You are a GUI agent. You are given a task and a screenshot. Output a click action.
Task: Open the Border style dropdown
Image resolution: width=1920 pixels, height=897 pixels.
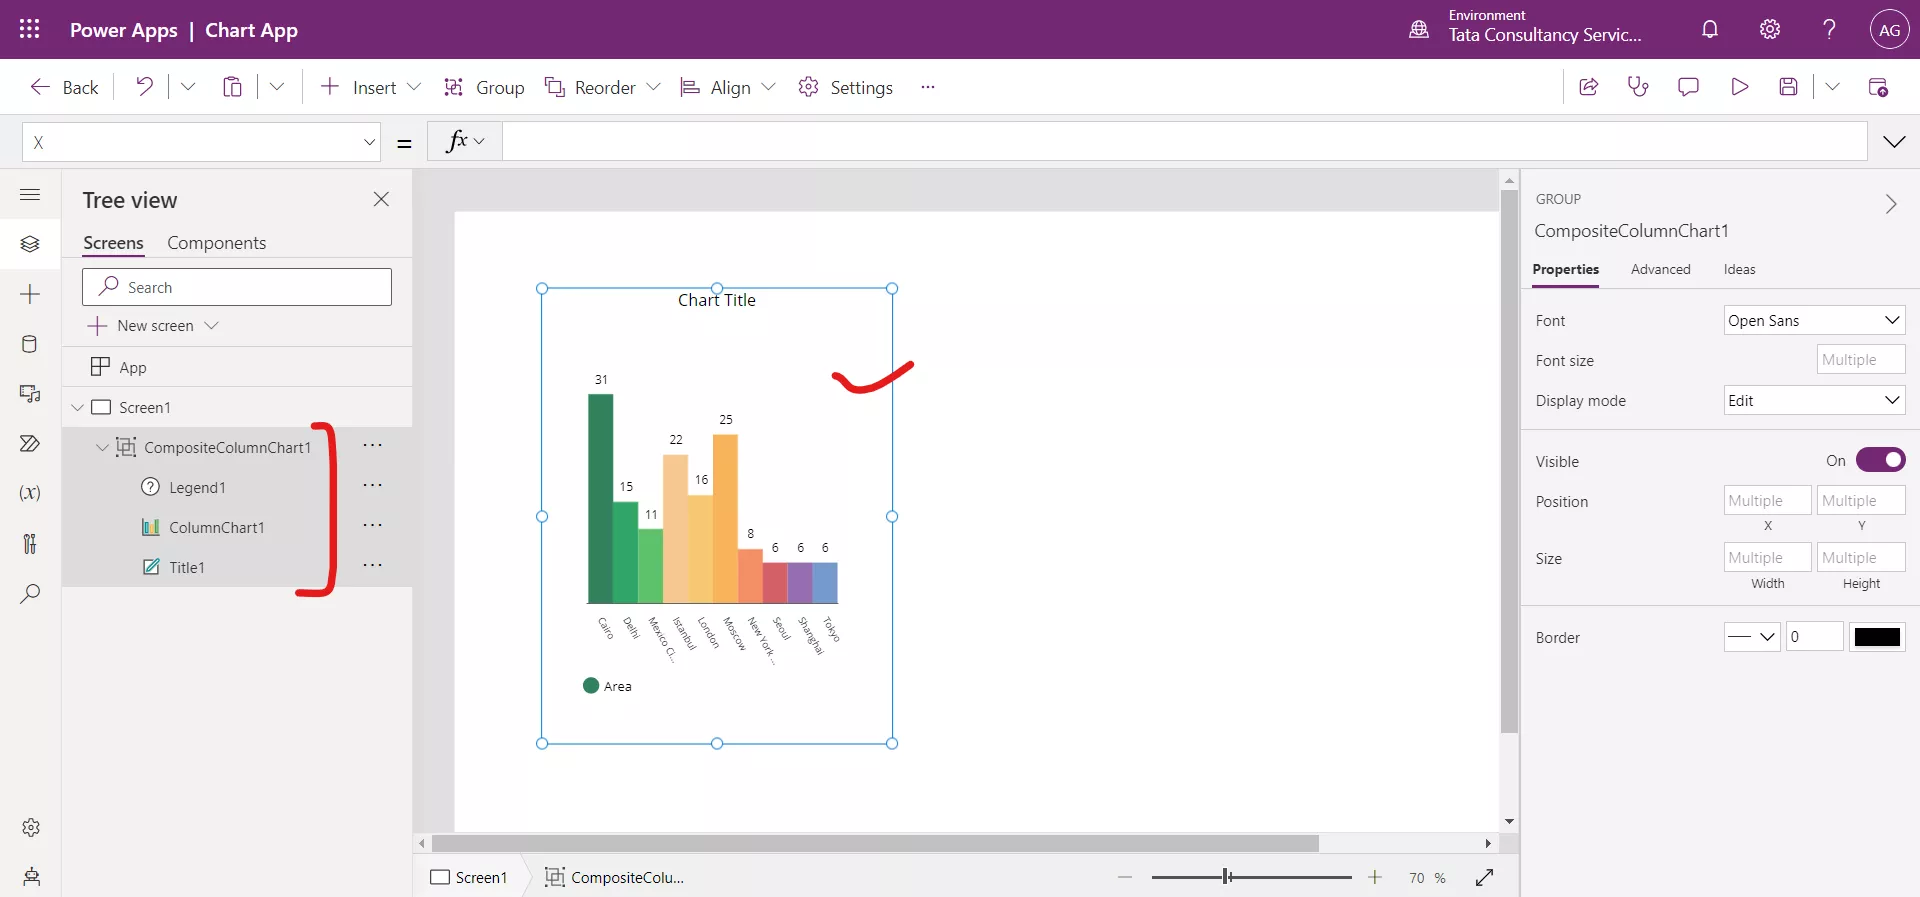pos(1752,636)
